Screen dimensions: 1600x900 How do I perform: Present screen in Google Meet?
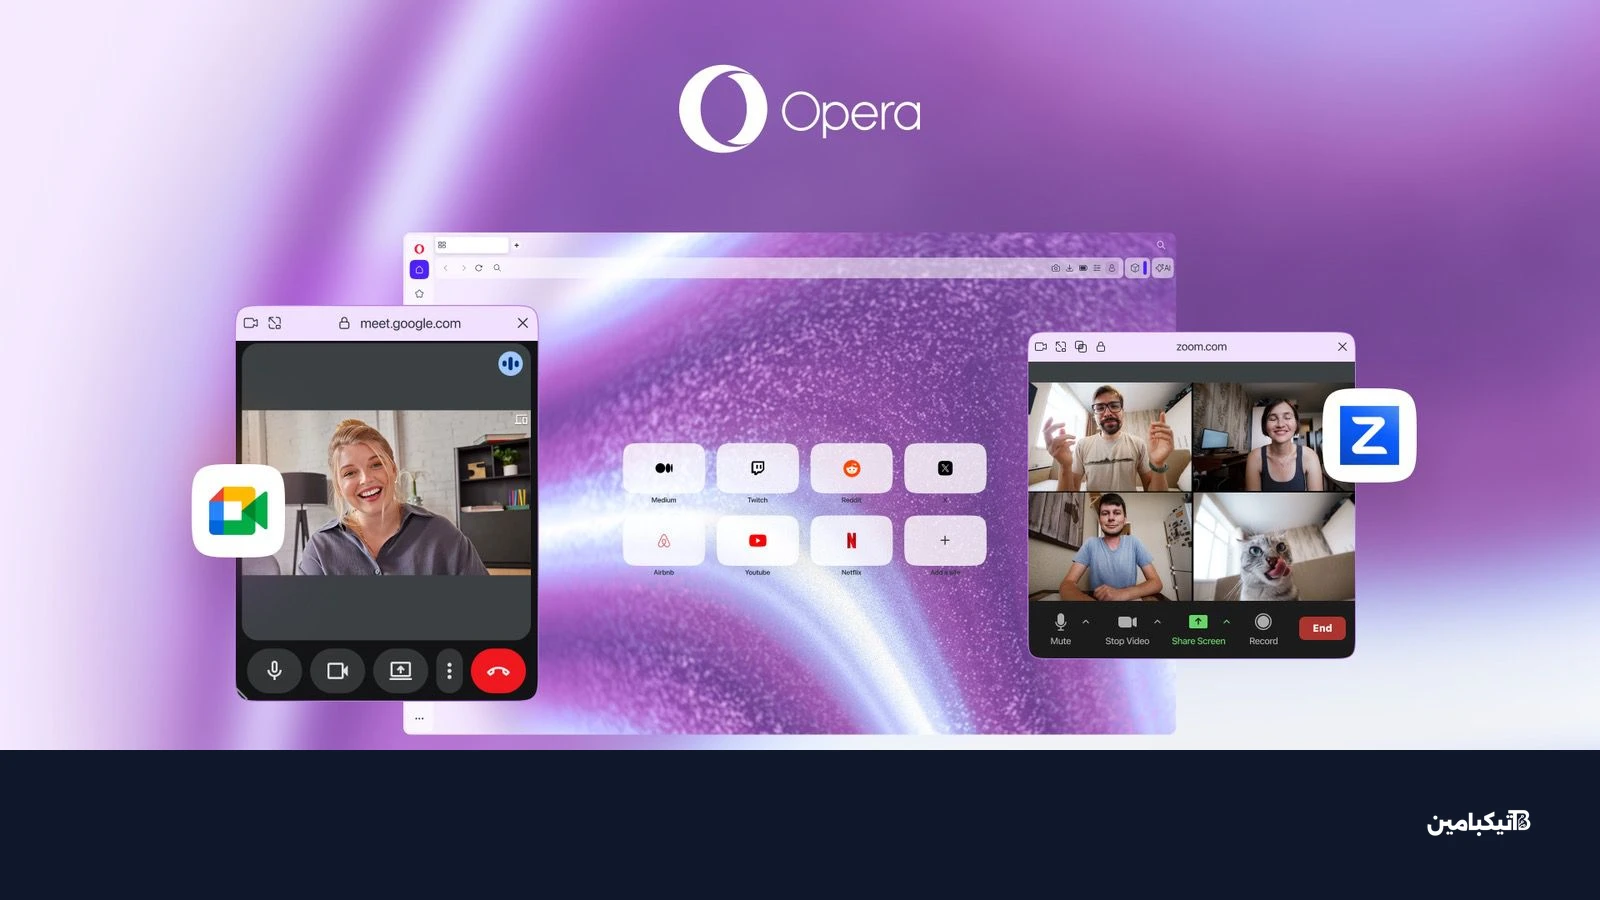click(x=400, y=671)
